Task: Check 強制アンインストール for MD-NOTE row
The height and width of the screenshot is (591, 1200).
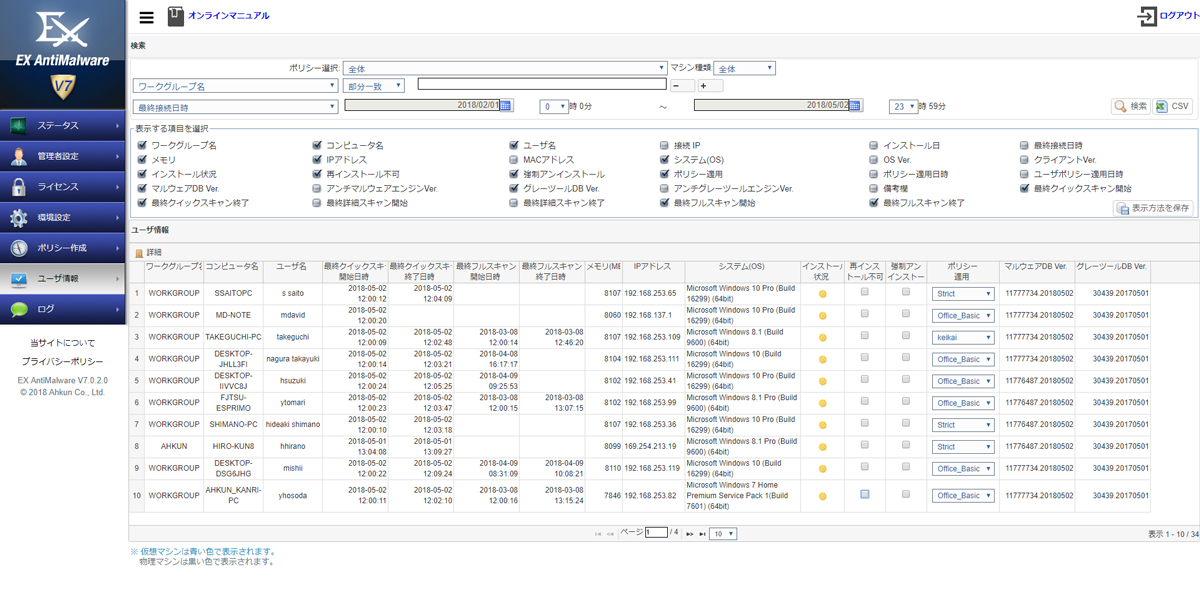Action: coord(906,314)
